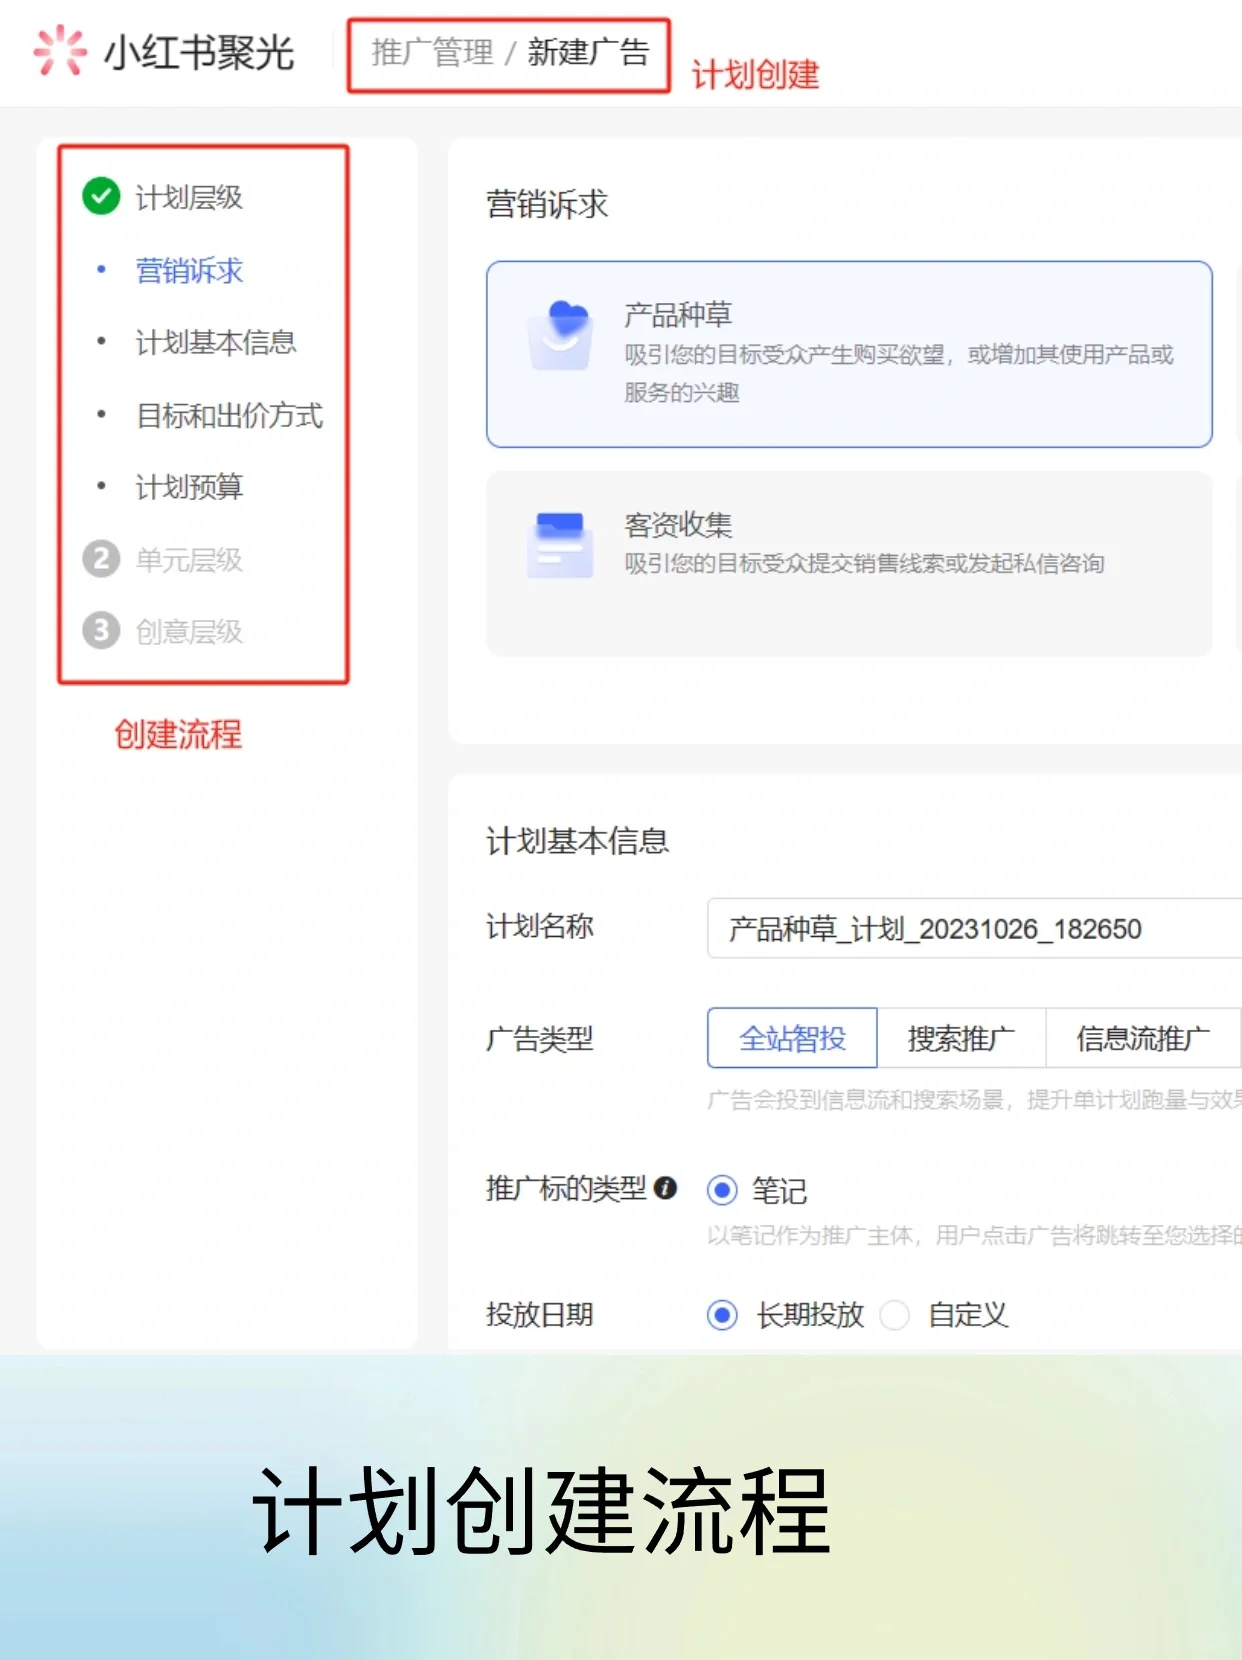The height and width of the screenshot is (1660, 1242).
Task: Click the 产品种草 heart bag icon
Action: pyautogui.click(x=560, y=336)
